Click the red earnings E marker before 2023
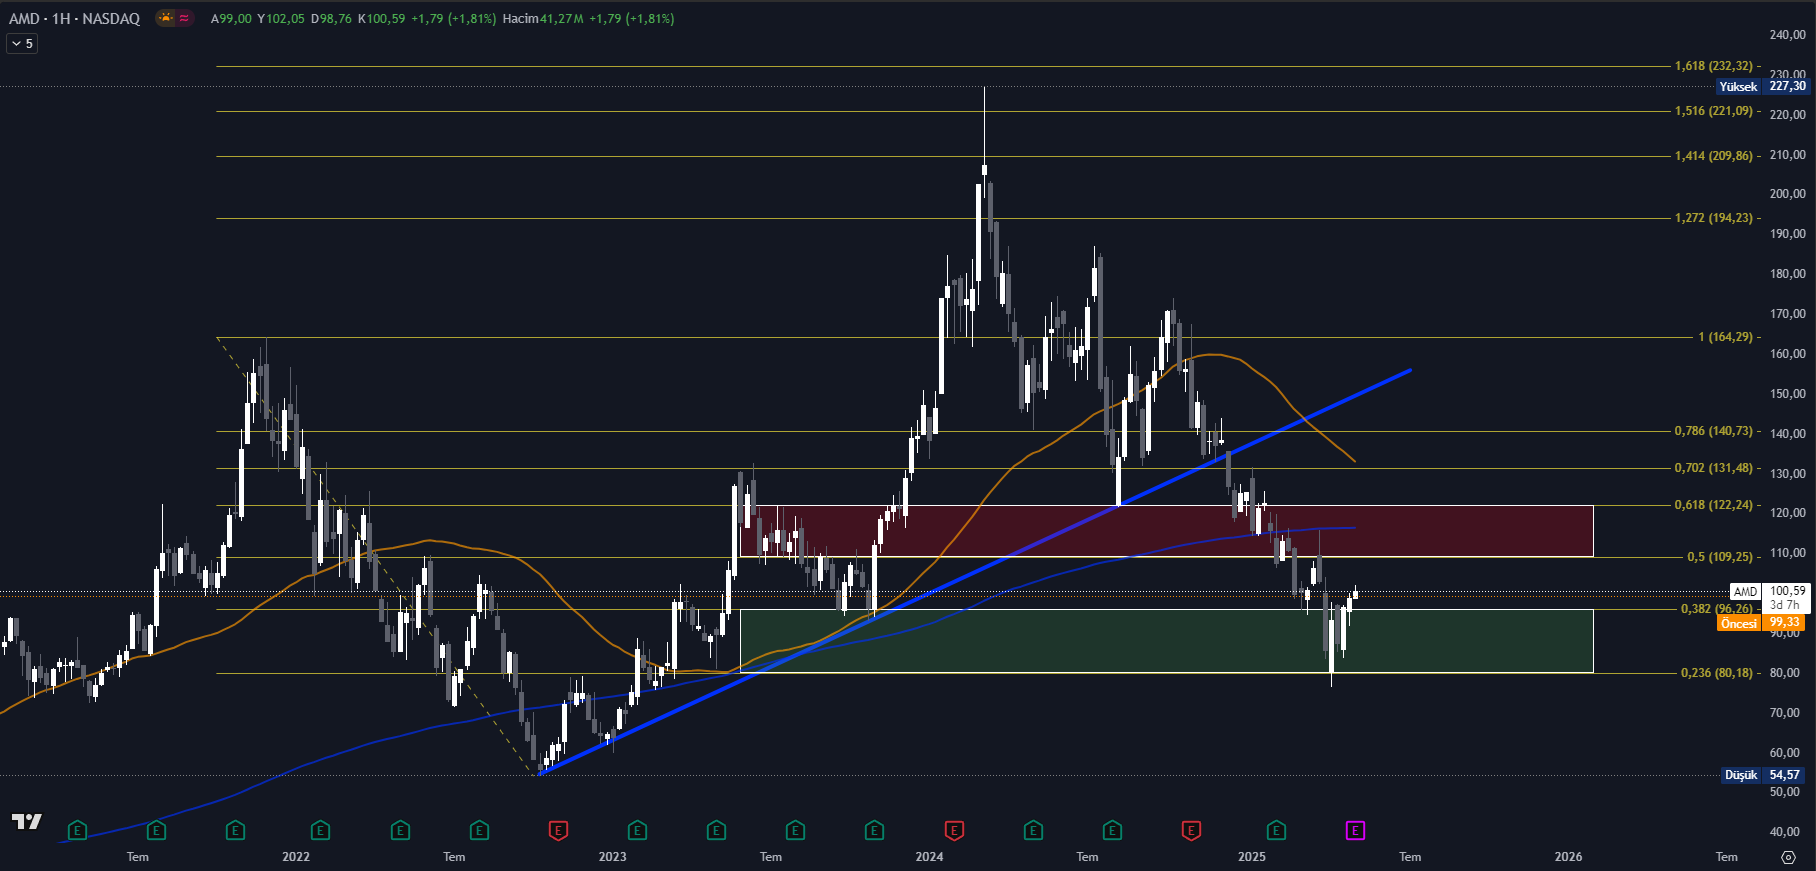This screenshot has width=1816, height=871. [x=558, y=830]
